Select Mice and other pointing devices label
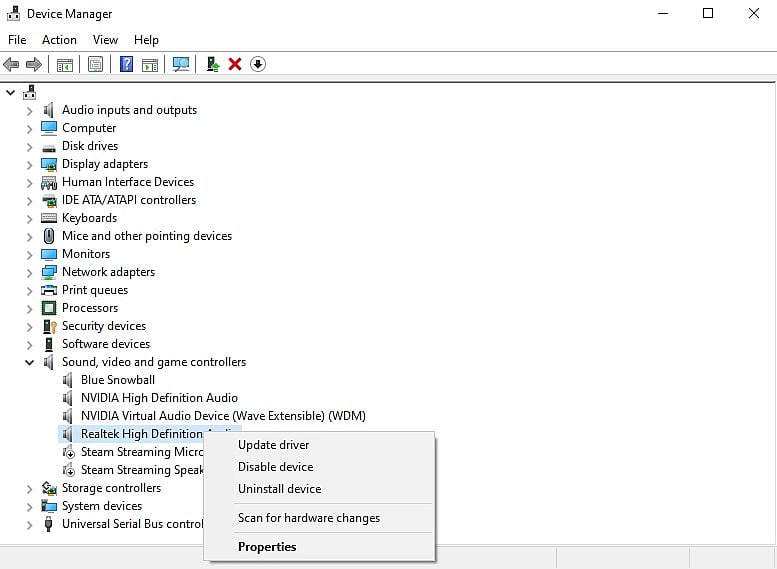 (147, 236)
